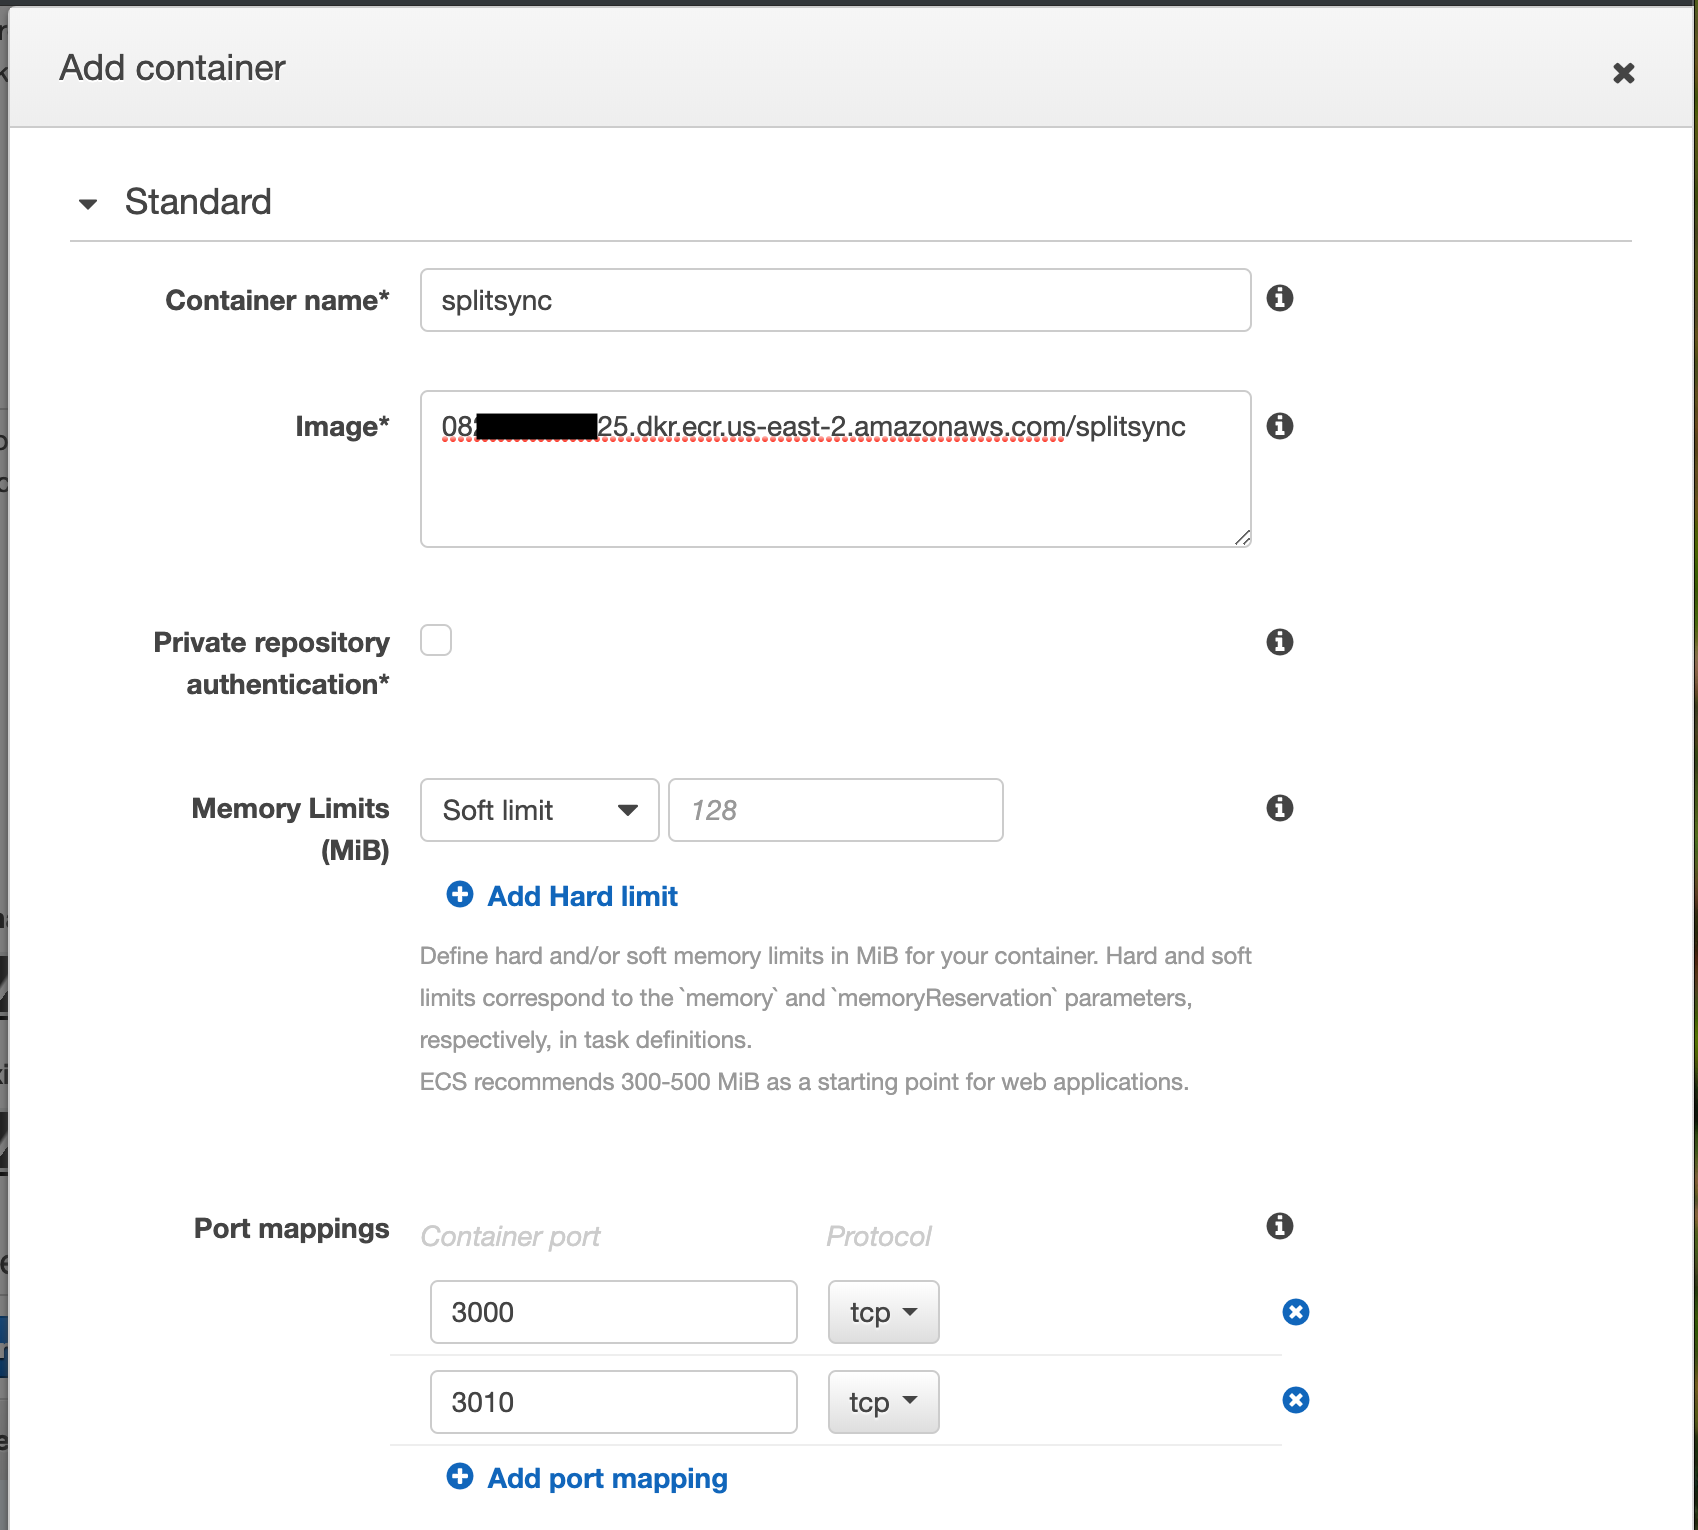Image resolution: width=1698 pixels, height=1530 pixels.
Task: Click plus icon beside Add Hard limit
Action: coord(460,894)
